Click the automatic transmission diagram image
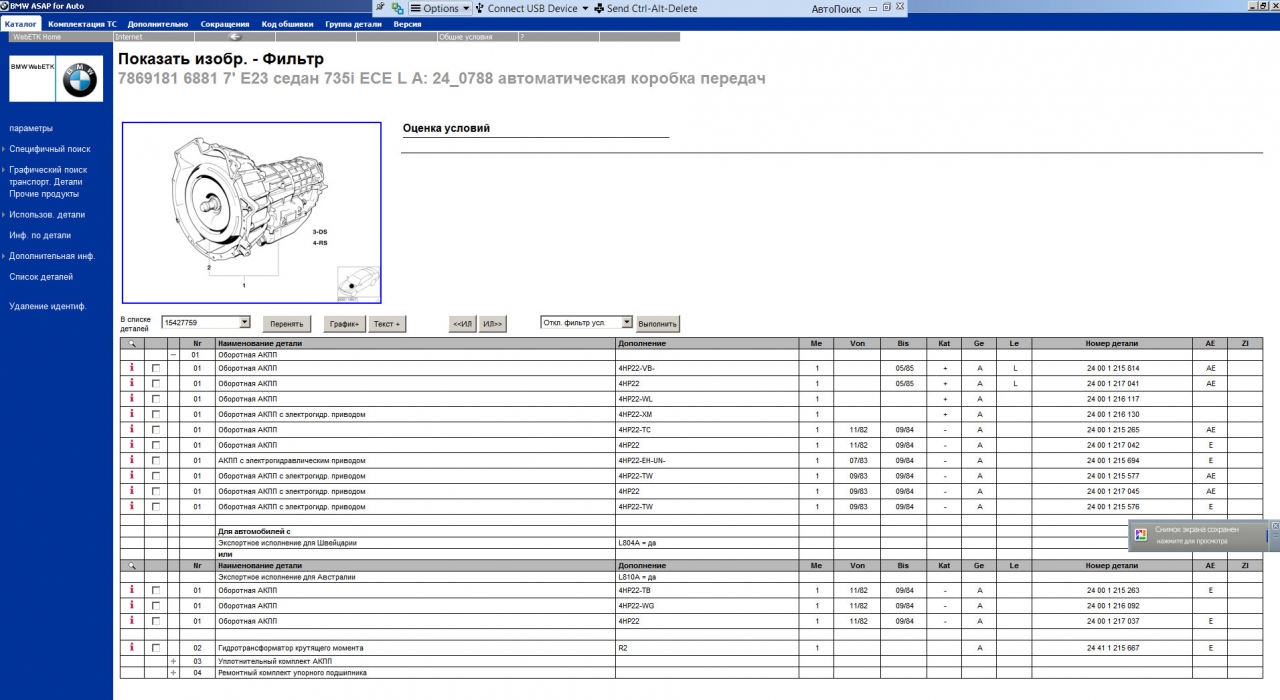 click(250, 211)
